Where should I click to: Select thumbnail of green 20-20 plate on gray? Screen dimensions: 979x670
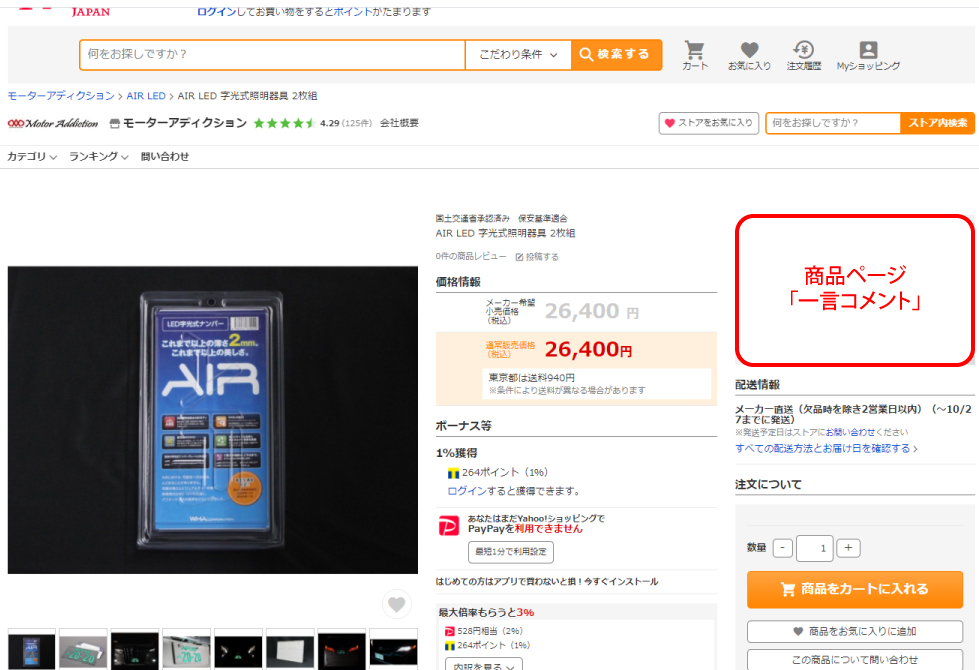coord(83,650)
